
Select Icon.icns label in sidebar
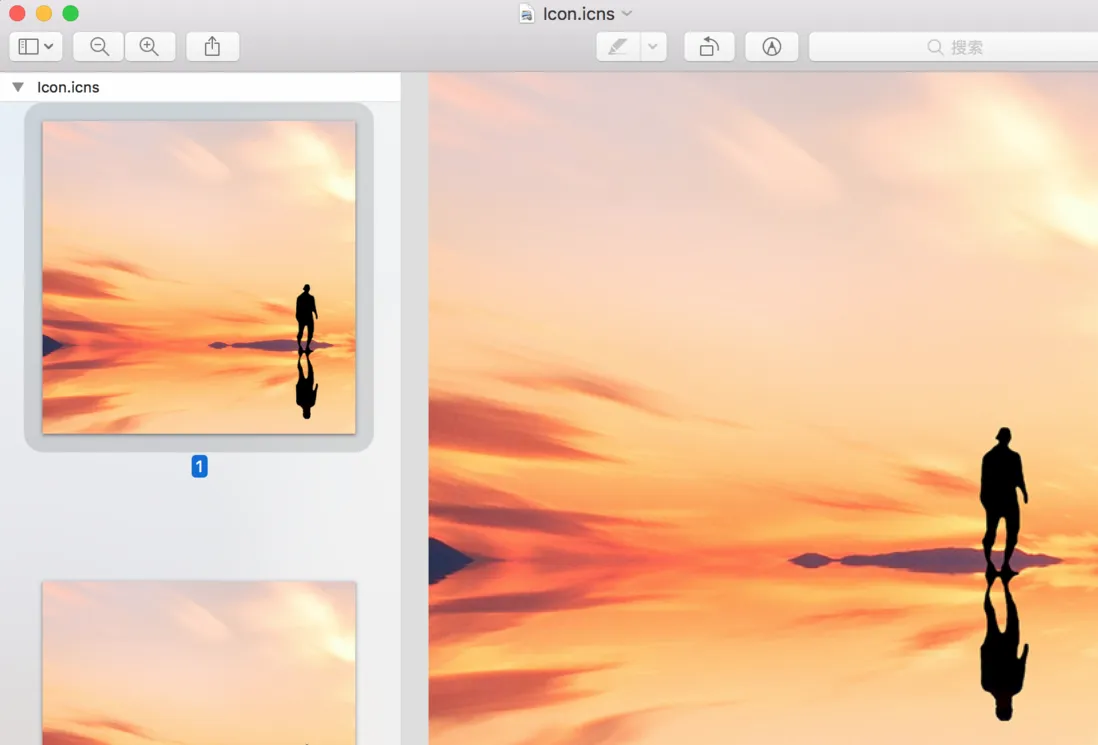tap(68, 87)
